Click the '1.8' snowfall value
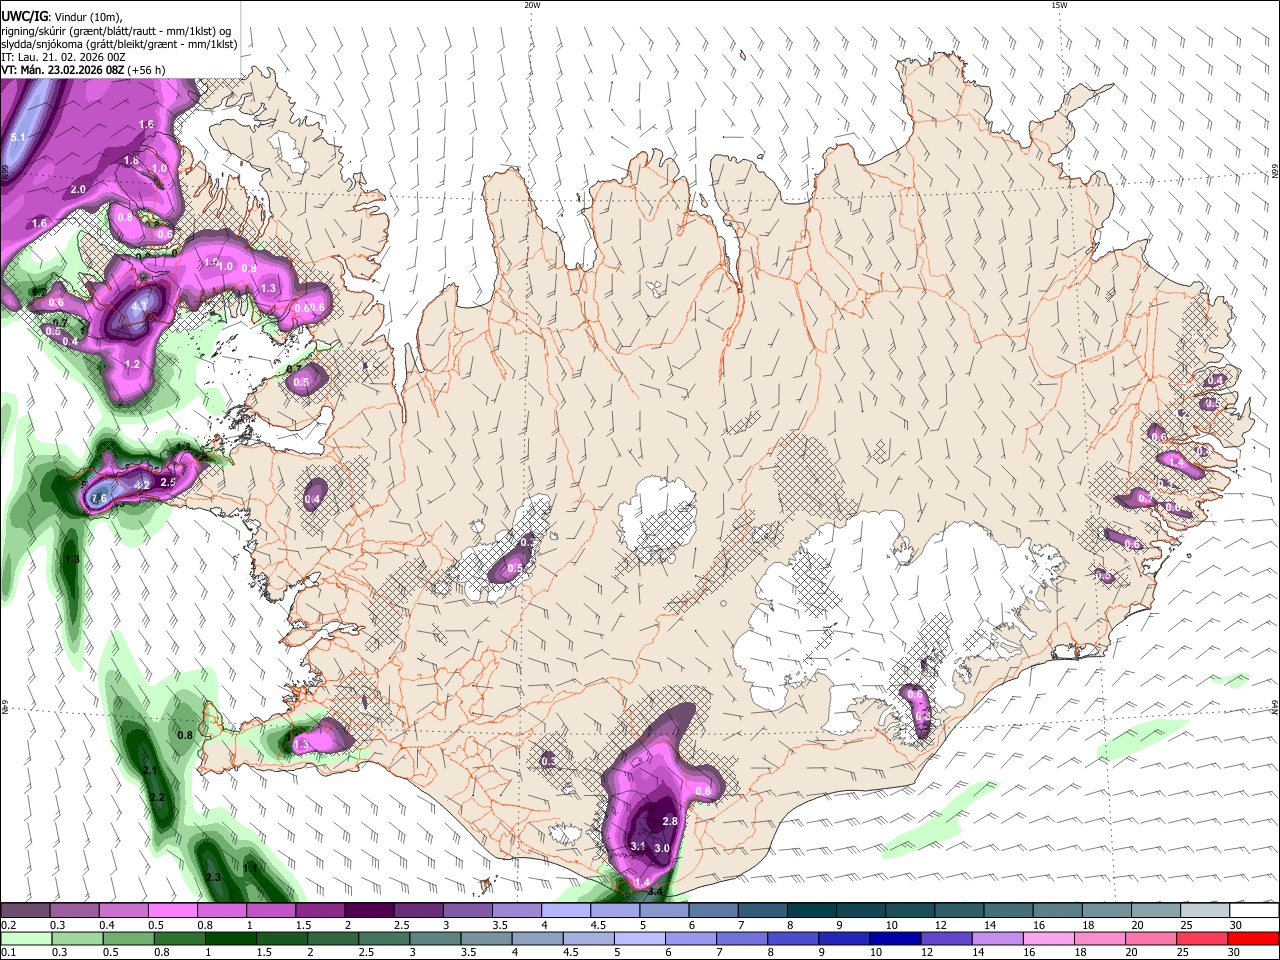The width and height of the screenshot is (1280, 960). coord(131,161)
